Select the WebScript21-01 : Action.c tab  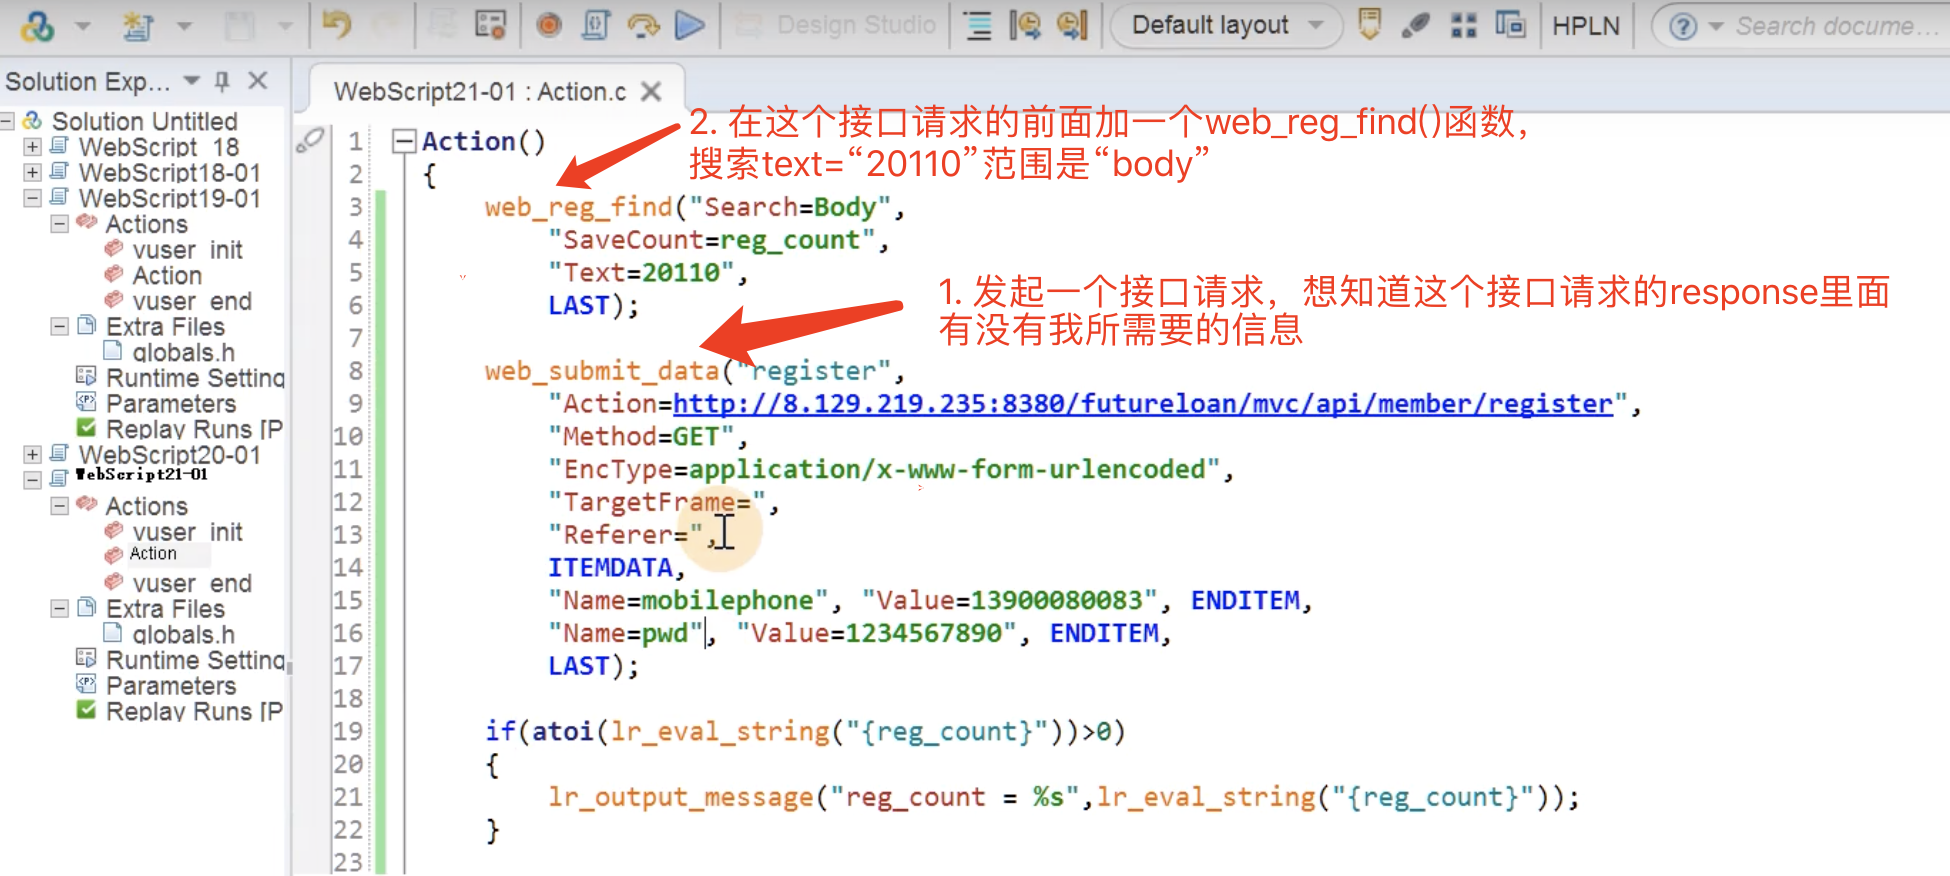(480, 91)
